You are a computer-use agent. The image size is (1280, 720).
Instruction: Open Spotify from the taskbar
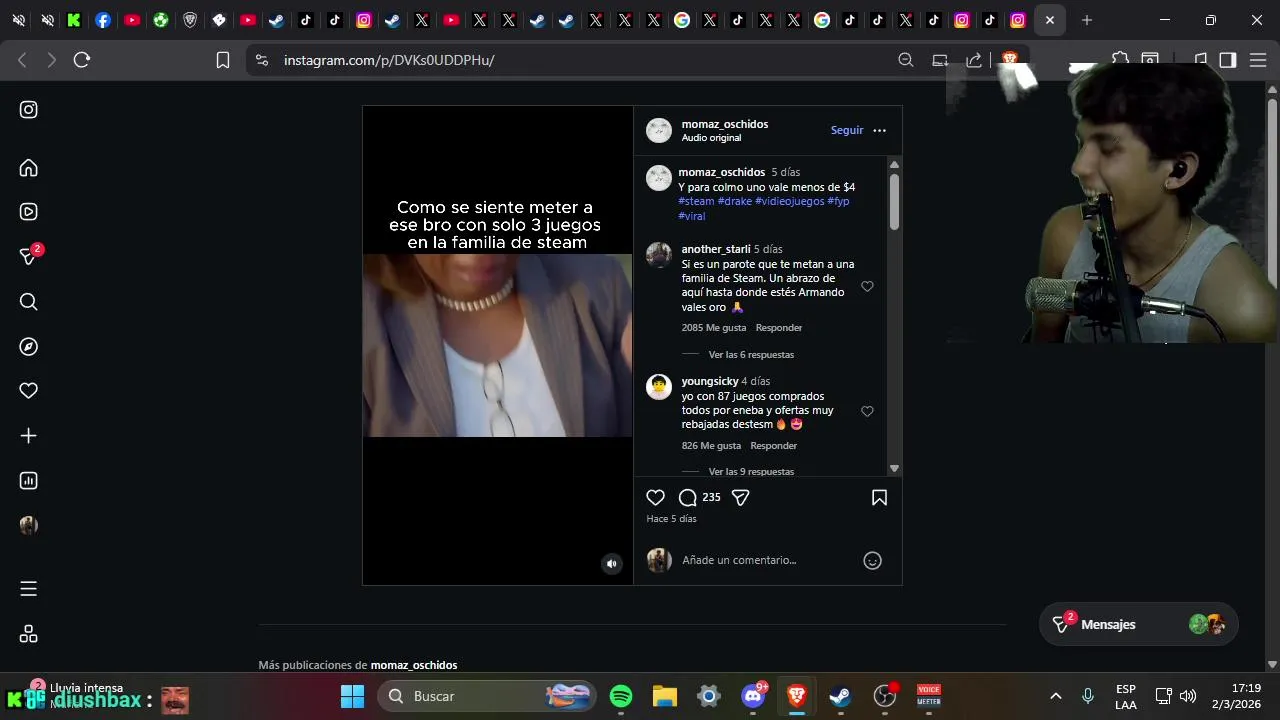click(621, 696)
